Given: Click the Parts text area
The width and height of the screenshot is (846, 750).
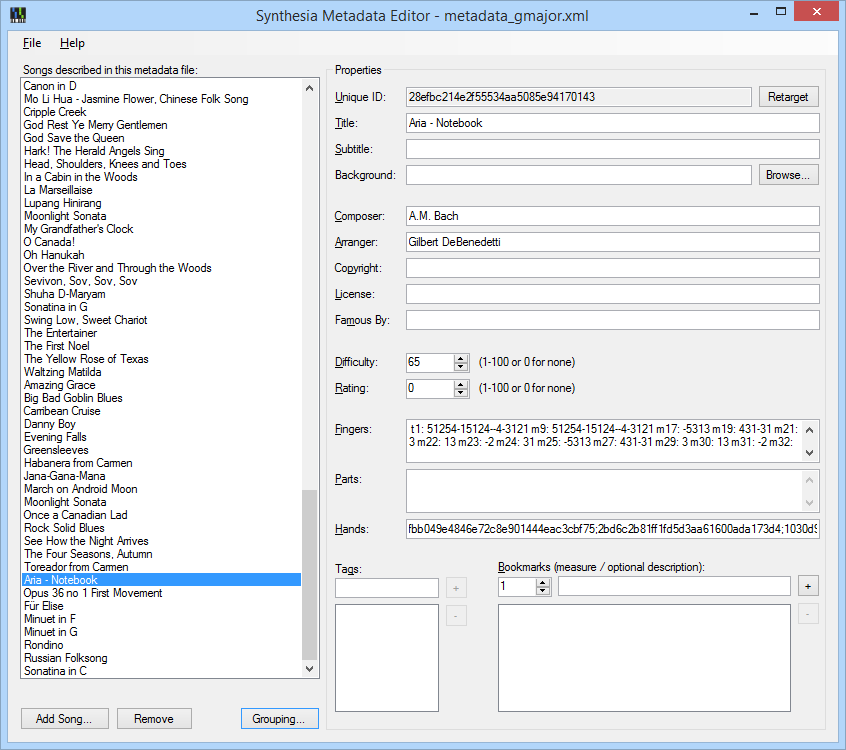Looking at the screenshot, I should tap(604, 490).
